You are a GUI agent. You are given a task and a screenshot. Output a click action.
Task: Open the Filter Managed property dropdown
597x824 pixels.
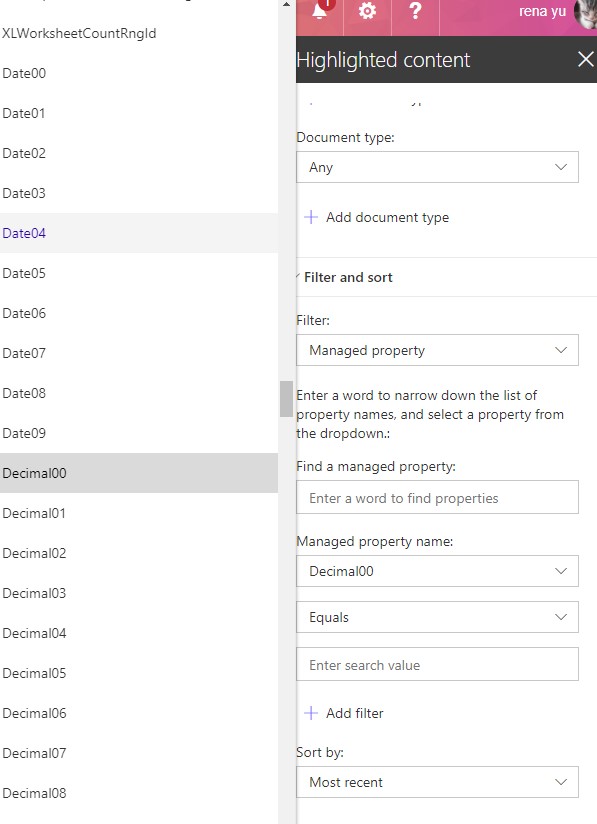pyautogui.click(x=437, y=350)
